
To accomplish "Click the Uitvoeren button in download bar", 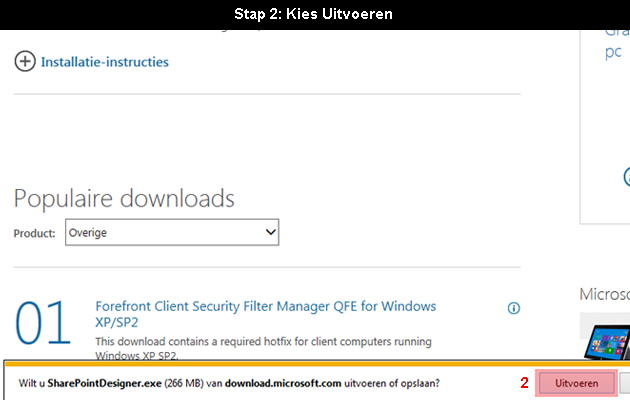I will click(577, 383).
